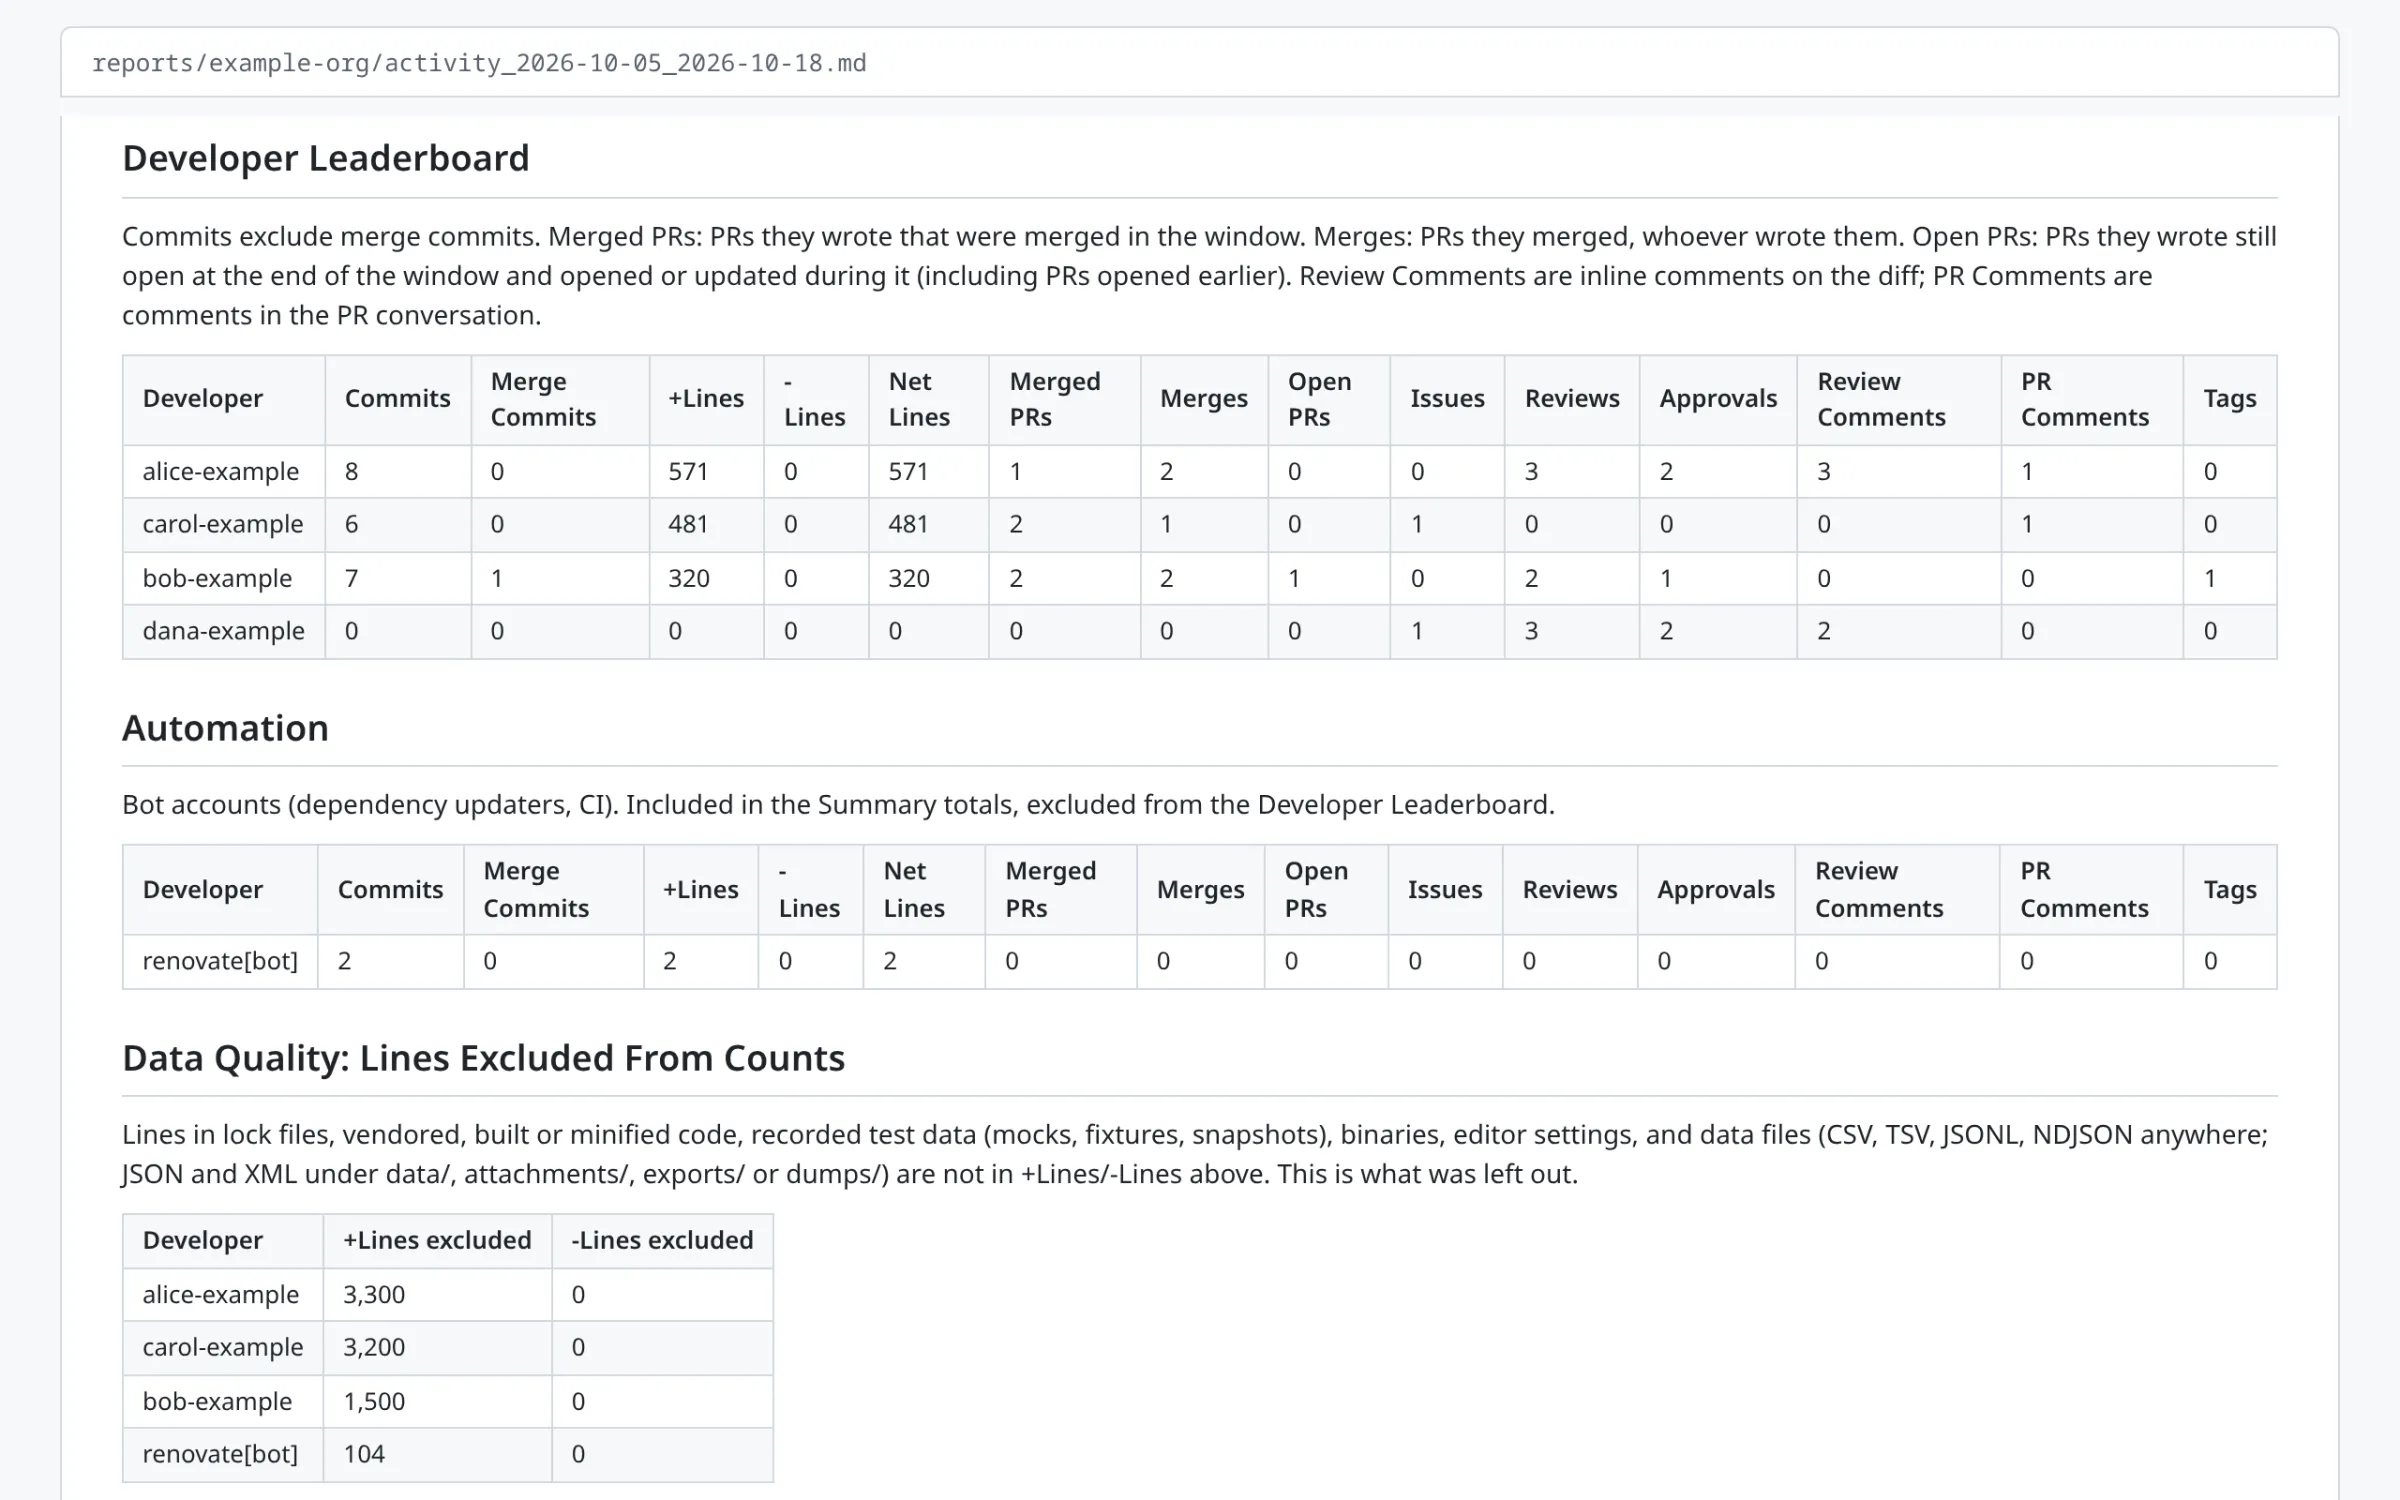Click Review Comments header in leaderboard table

coord(1881,399)
